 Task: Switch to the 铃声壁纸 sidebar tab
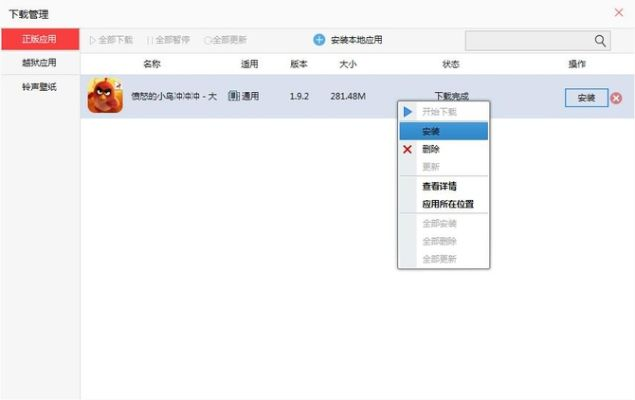point(40,87)
